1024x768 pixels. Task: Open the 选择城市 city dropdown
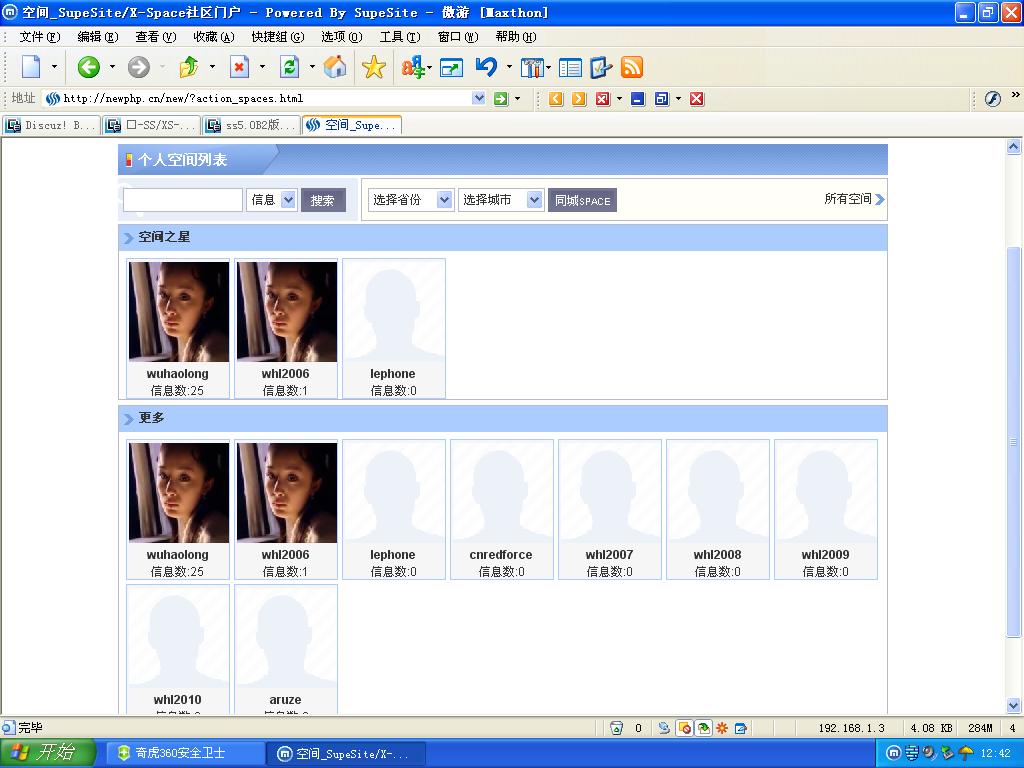[534, 200]
